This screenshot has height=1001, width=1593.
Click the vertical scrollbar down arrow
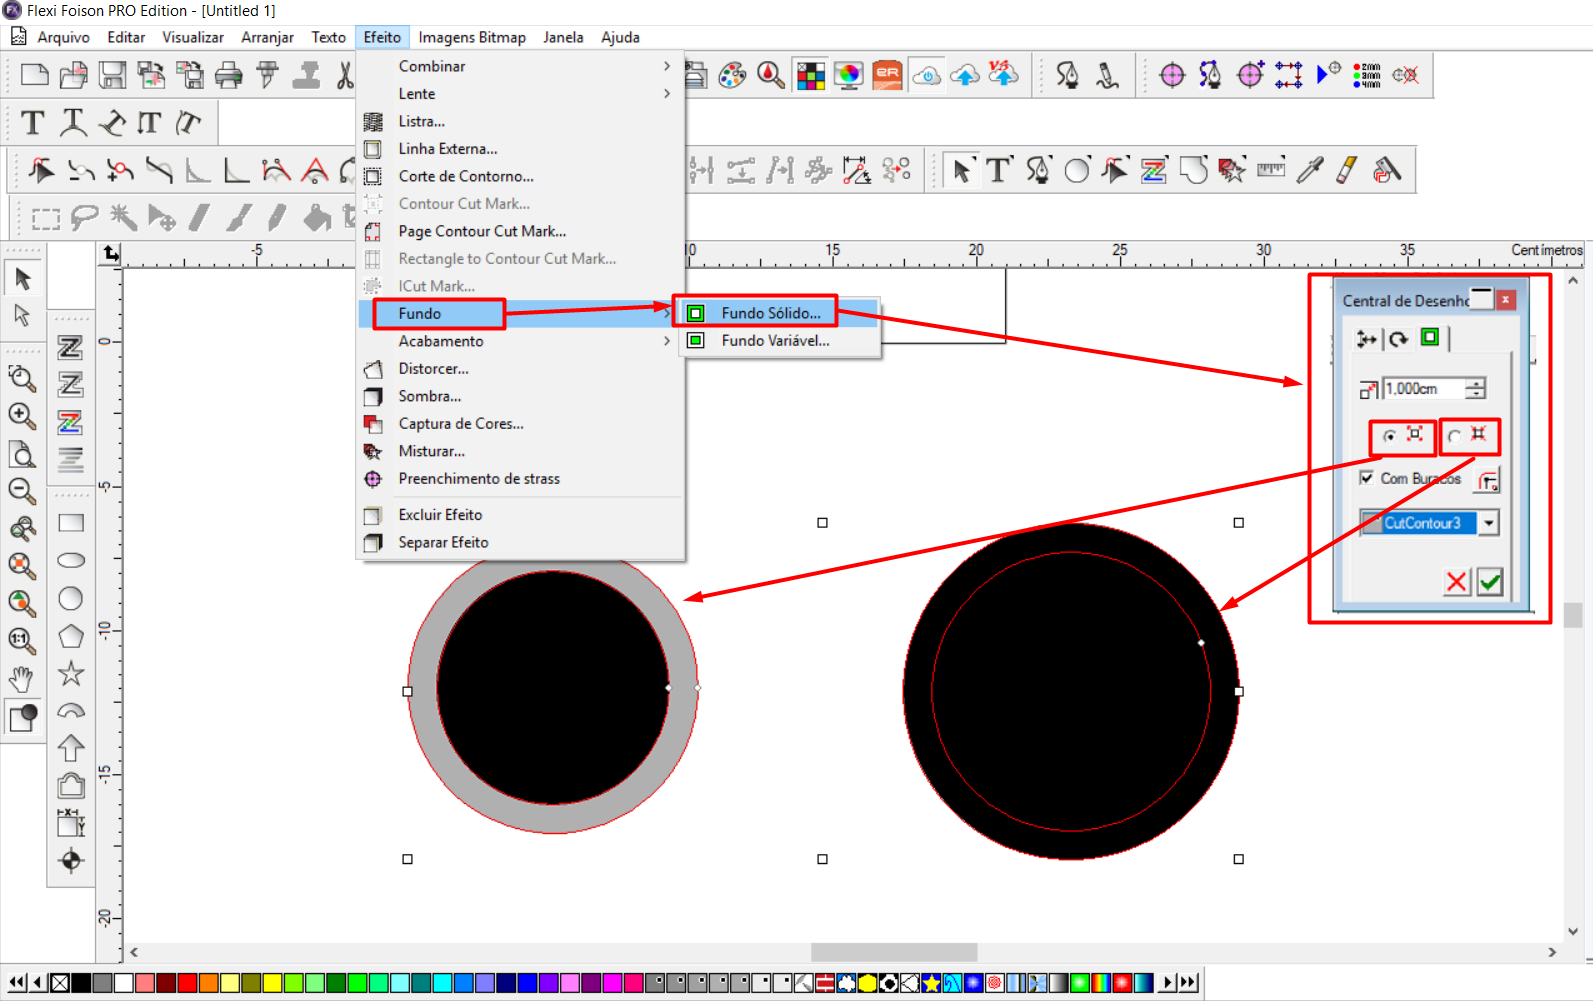coord(1573,931)
